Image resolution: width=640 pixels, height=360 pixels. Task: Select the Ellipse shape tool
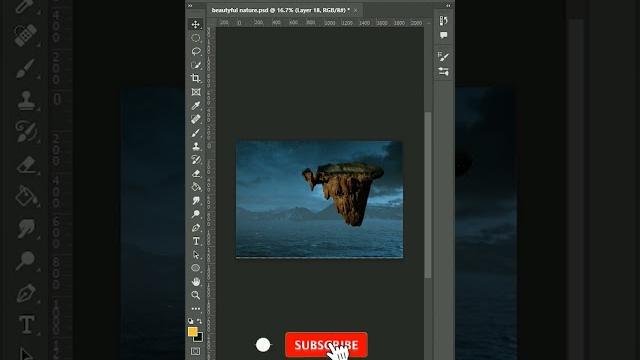point(196,268)
